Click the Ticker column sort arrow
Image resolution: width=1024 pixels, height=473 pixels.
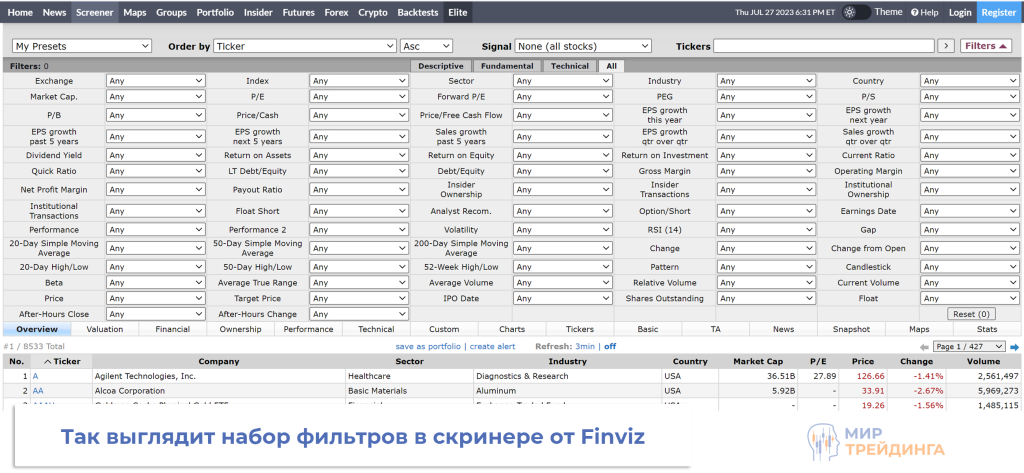tap(47, 362)
